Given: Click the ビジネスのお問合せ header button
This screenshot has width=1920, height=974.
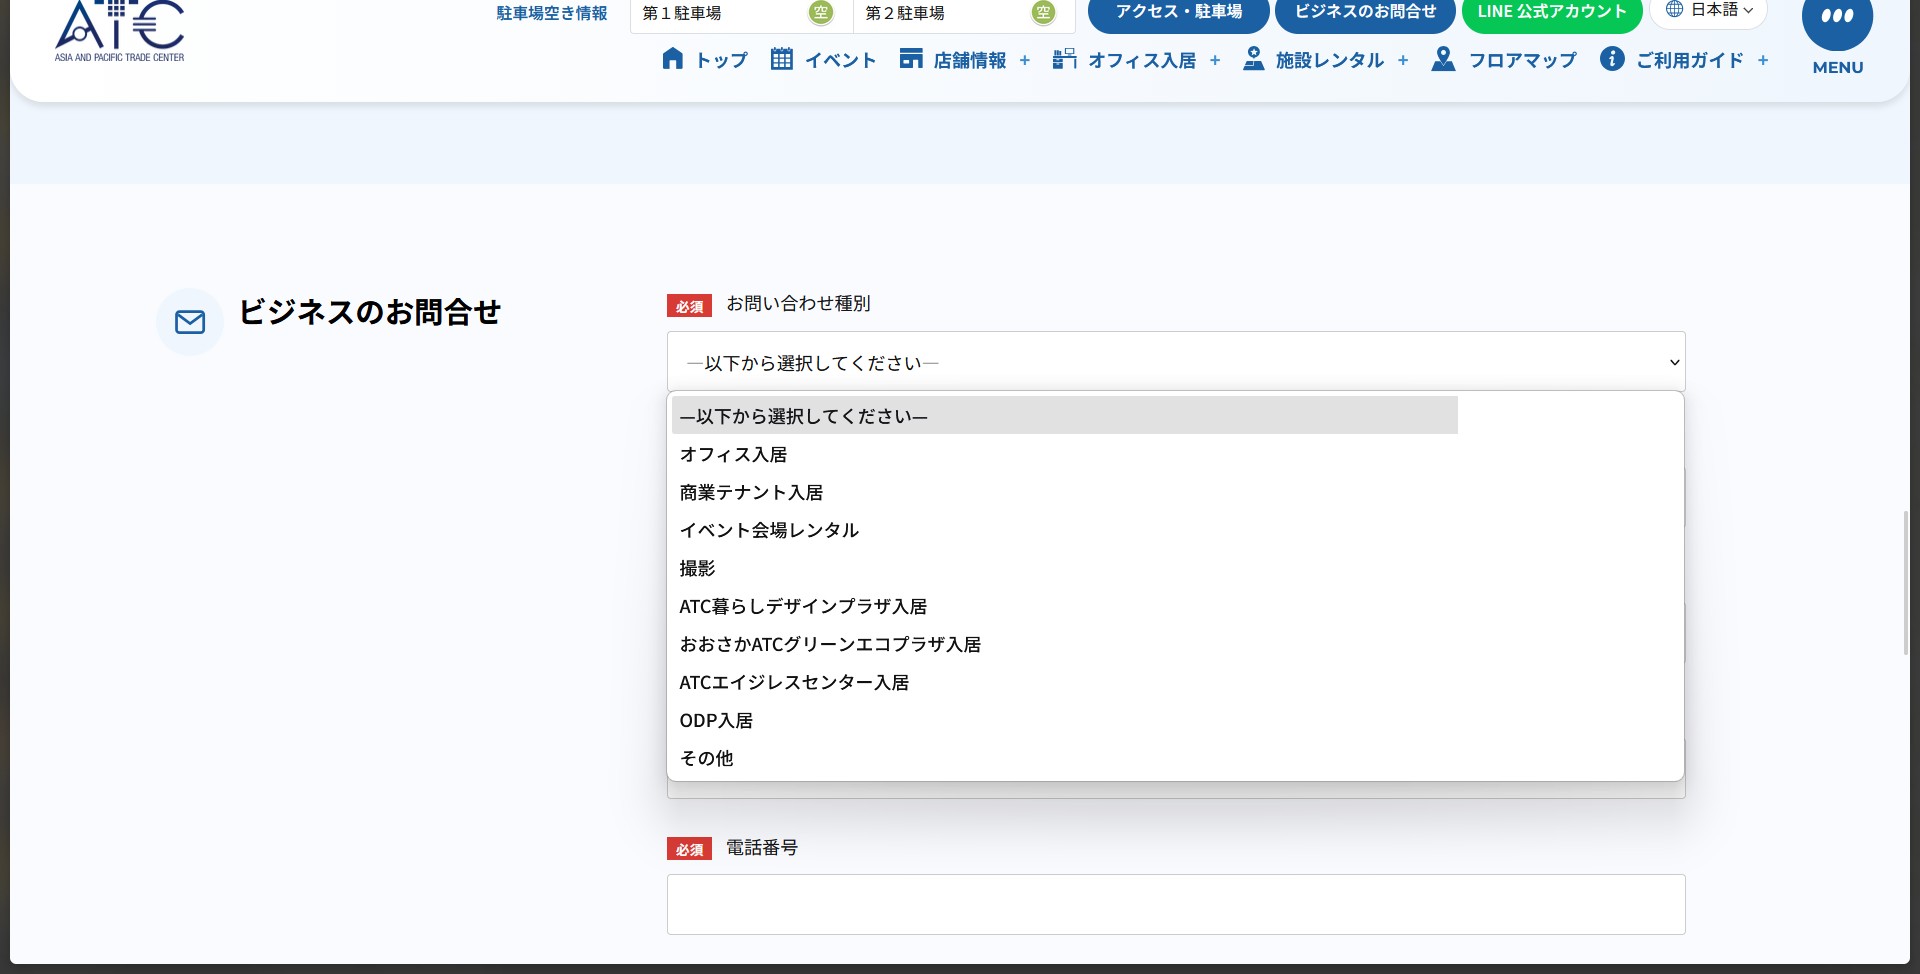Looking at the screenshot, I should point(1365,13).
